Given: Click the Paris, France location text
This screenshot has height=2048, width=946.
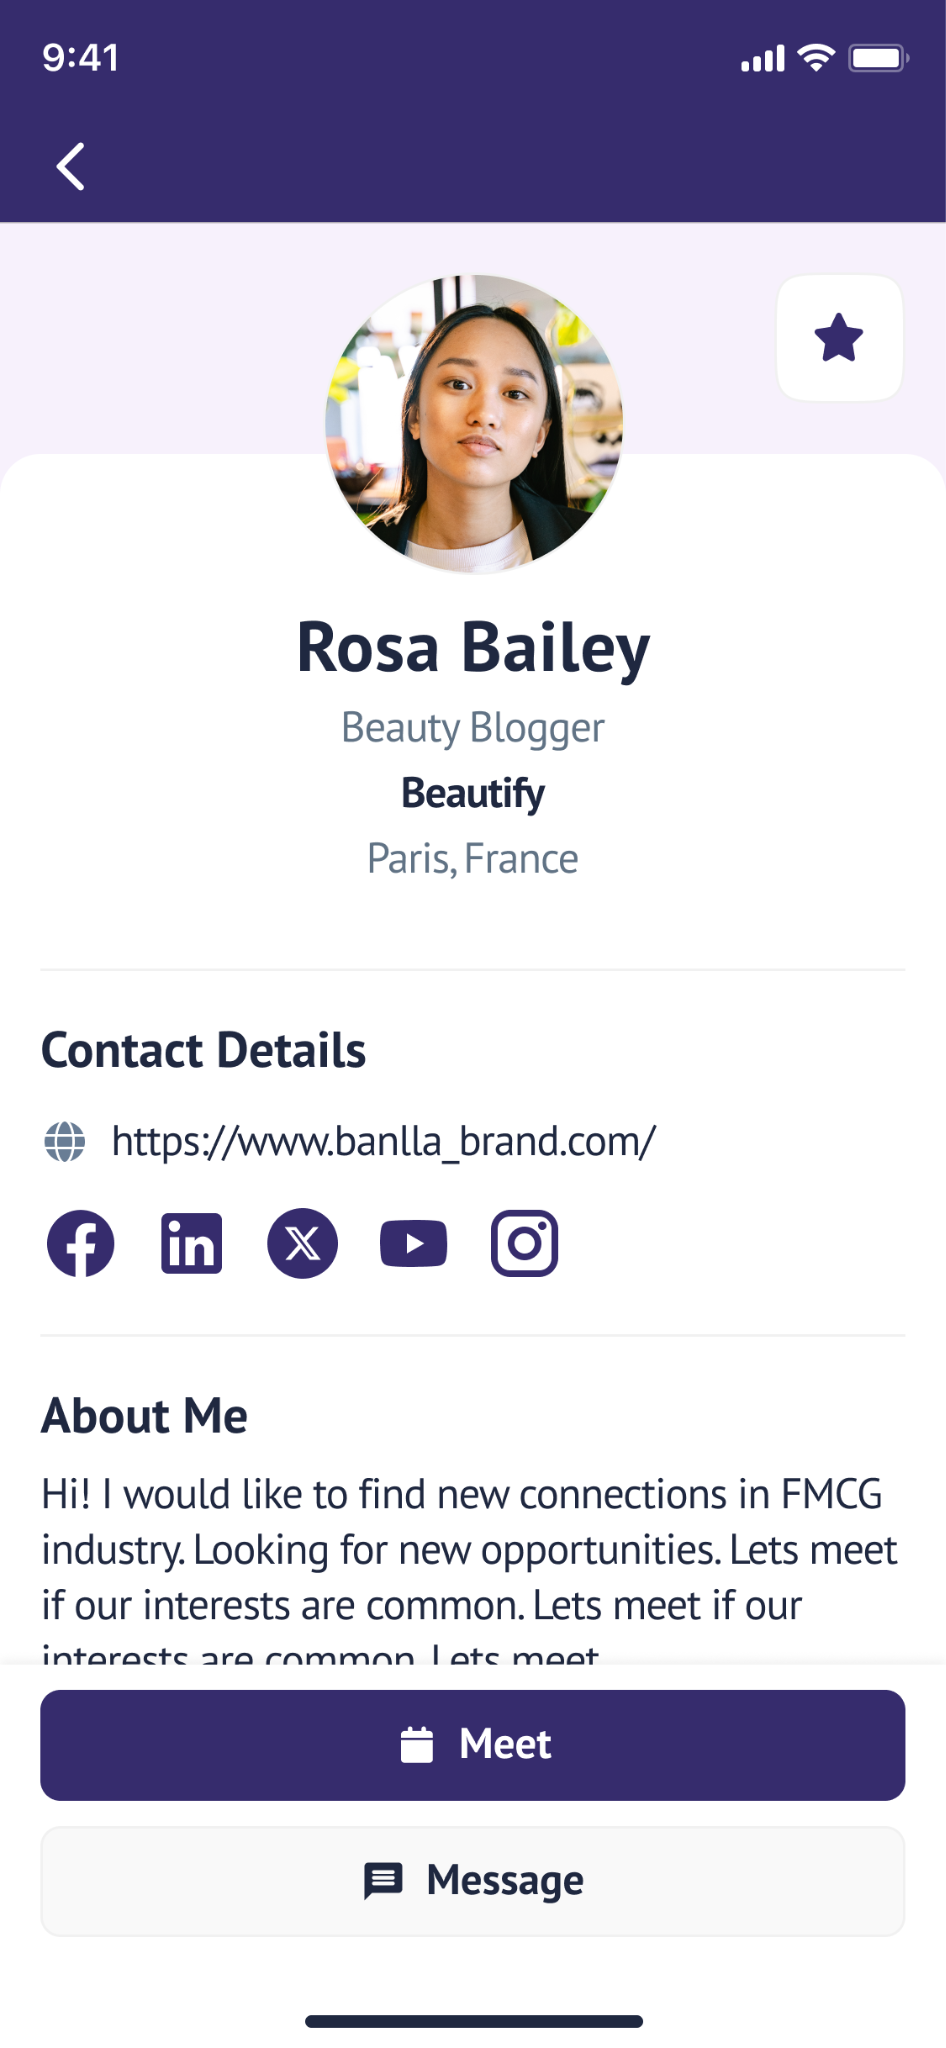Looking at the screenshot, I should pos(473,859).
